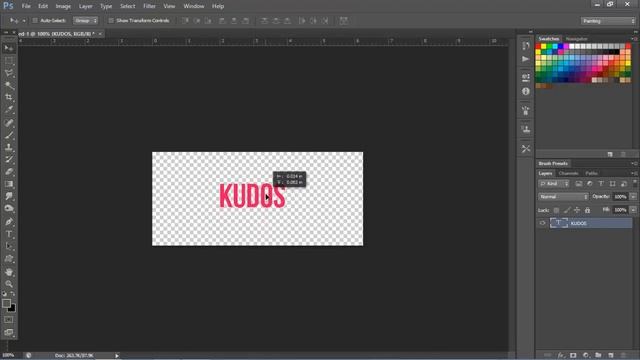Image resolution: width=640 pixels, height=360 pixels.
Task: Select the Shape tool
Action: (x=9, y=259)
